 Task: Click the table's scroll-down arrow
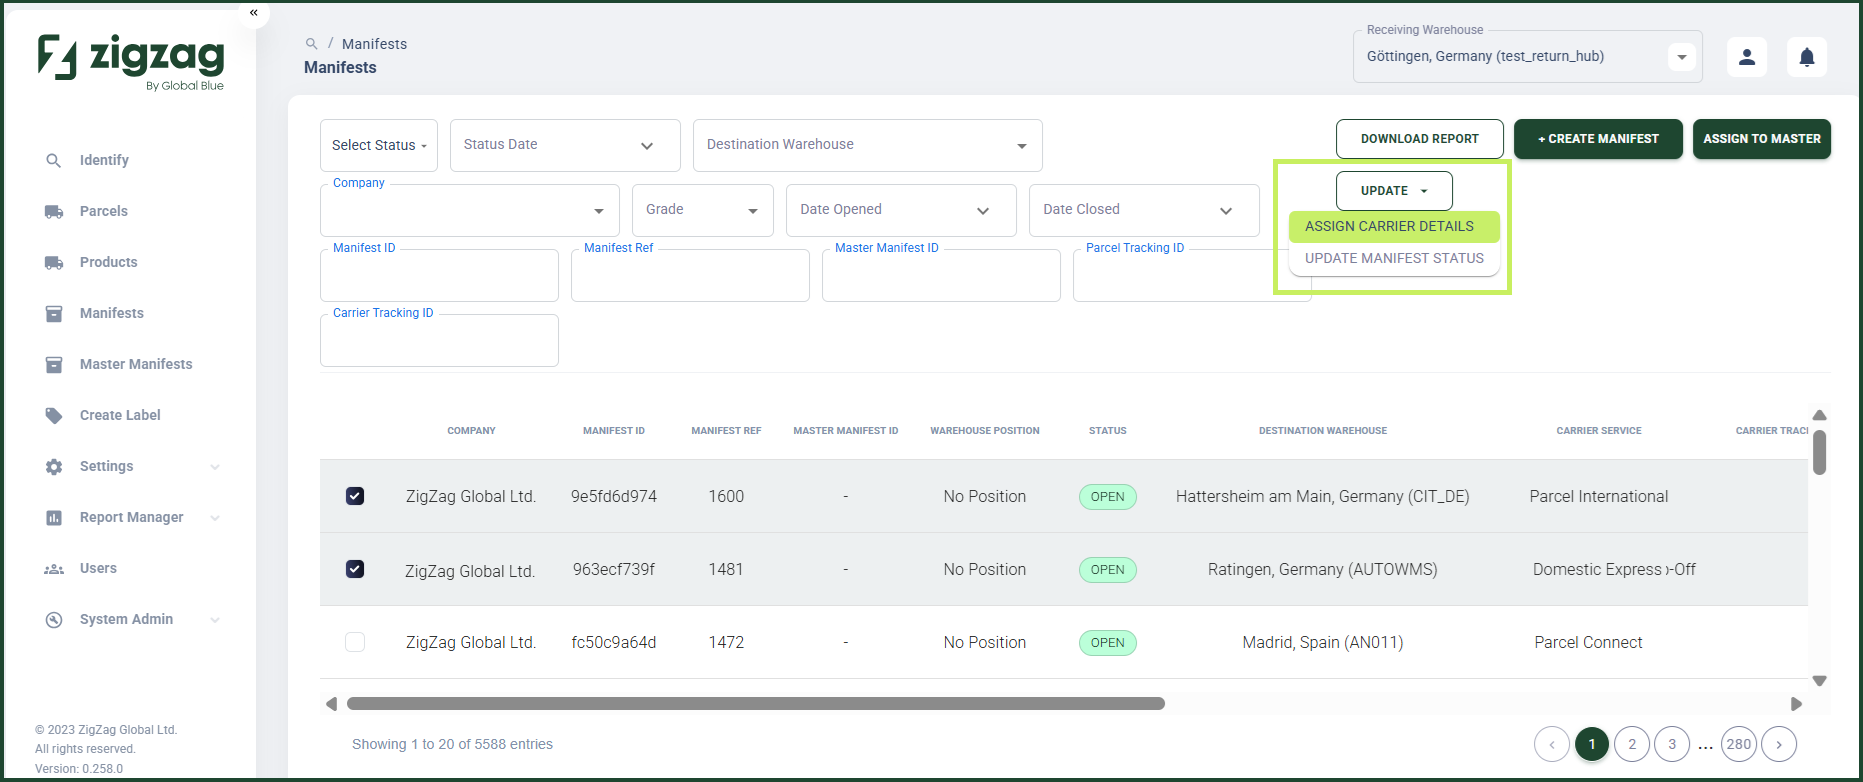(x=1820, y=681)
